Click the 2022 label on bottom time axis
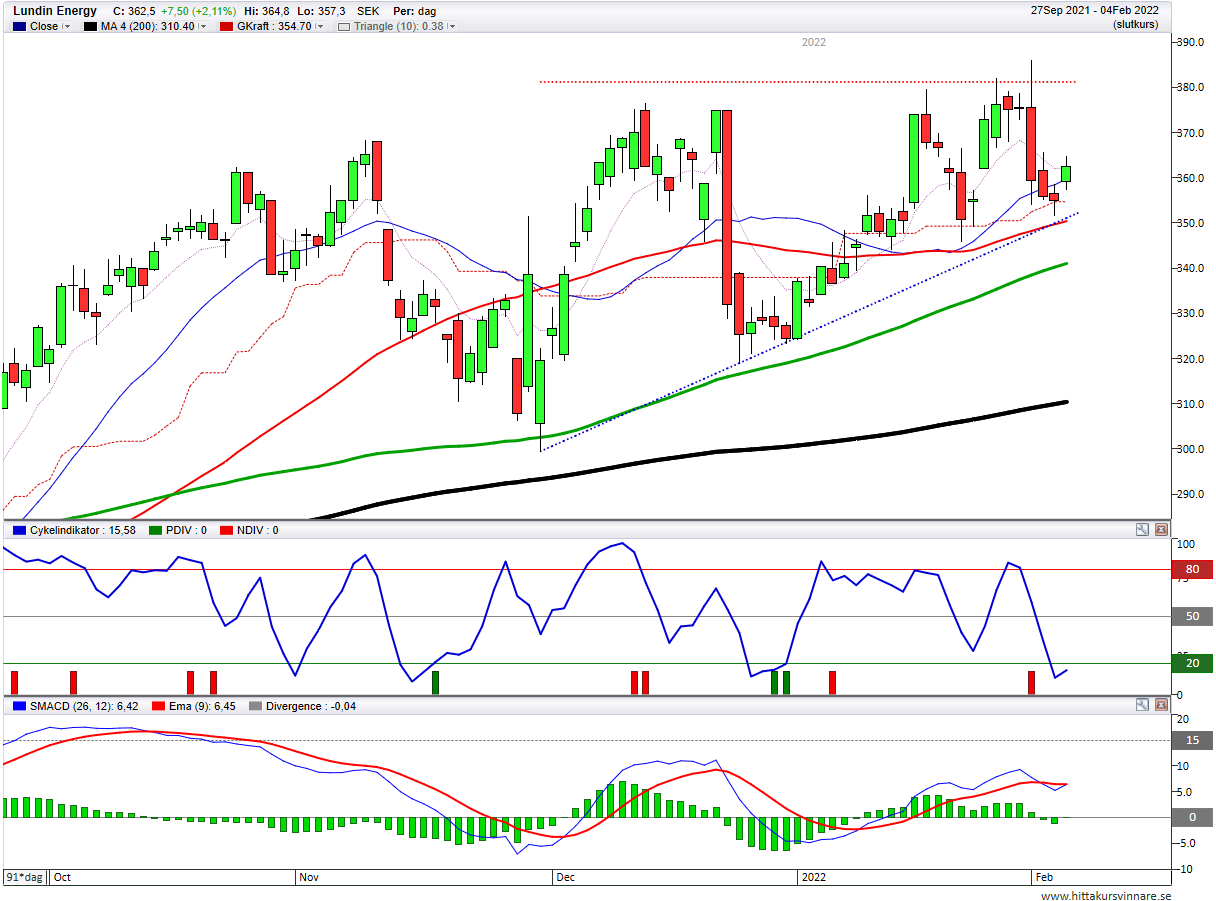The width and height of the screenshot is (1216, 901). (813, 877)
